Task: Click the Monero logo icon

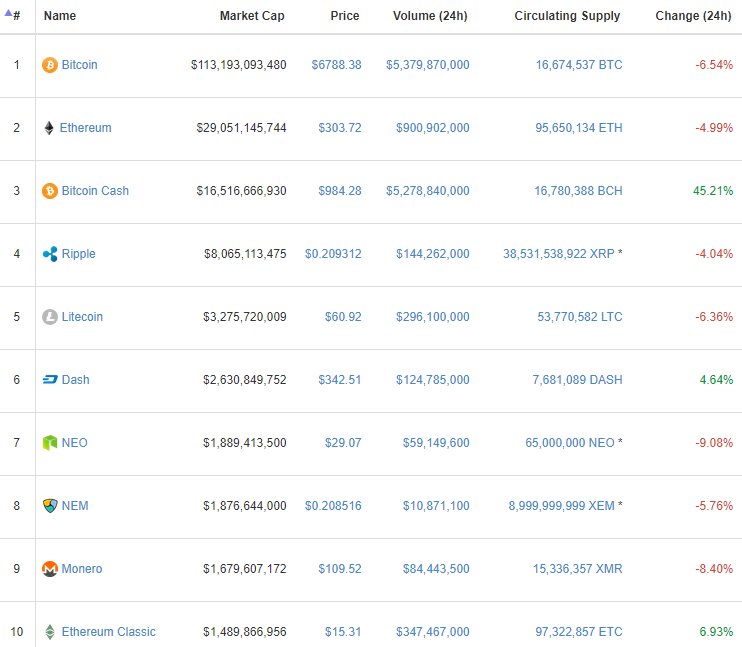Action: click(50, 568)
